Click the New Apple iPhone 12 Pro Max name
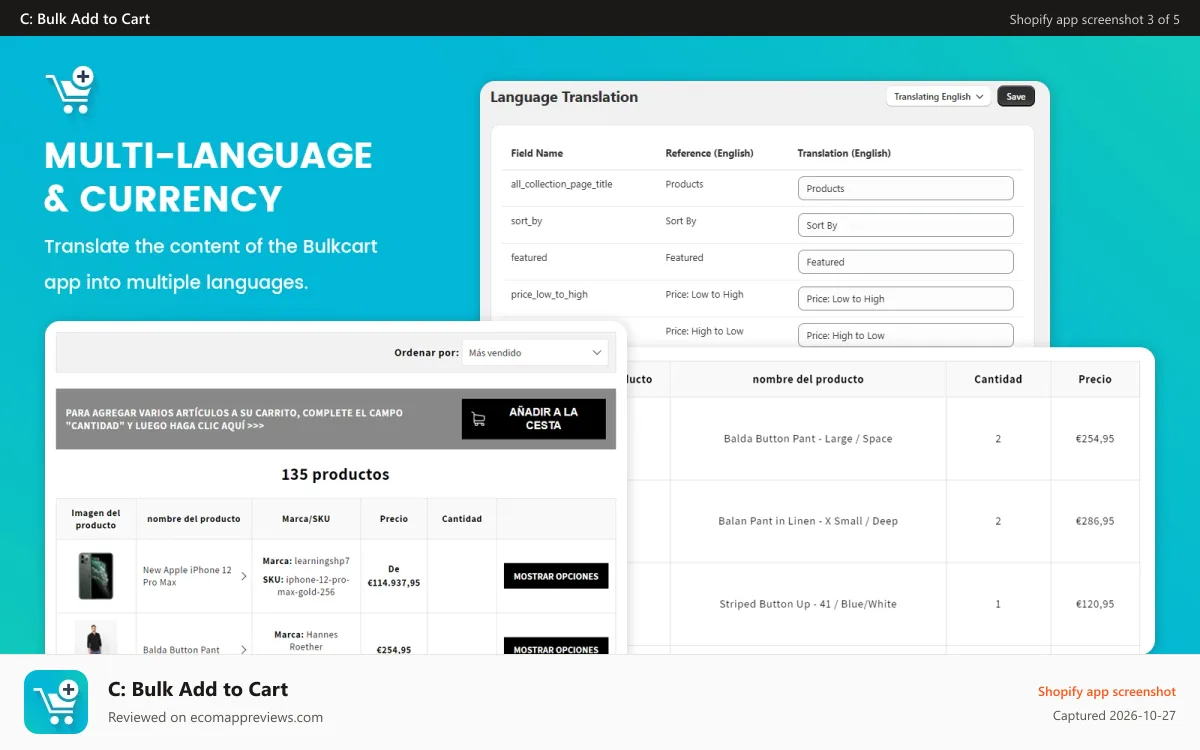Image resolution: width=1200 pixels, height=750 pixels. click(187, 576)
